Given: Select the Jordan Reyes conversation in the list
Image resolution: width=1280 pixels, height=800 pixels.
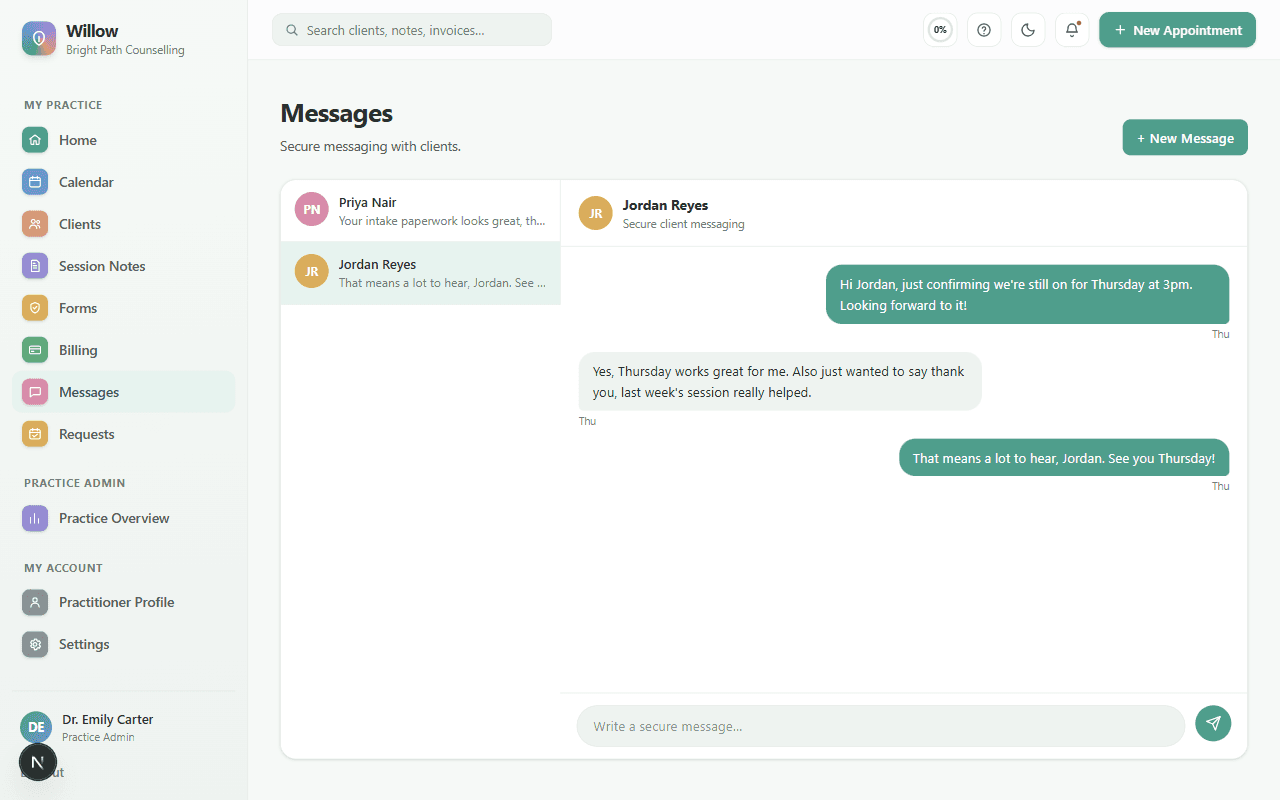Looking at the screenshot, I should (x=420, y=272).
